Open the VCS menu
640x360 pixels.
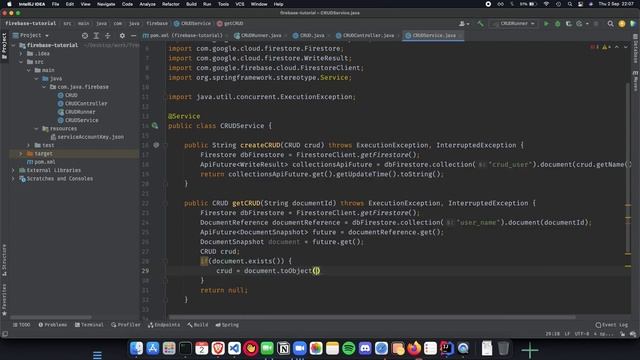(240, 4)
